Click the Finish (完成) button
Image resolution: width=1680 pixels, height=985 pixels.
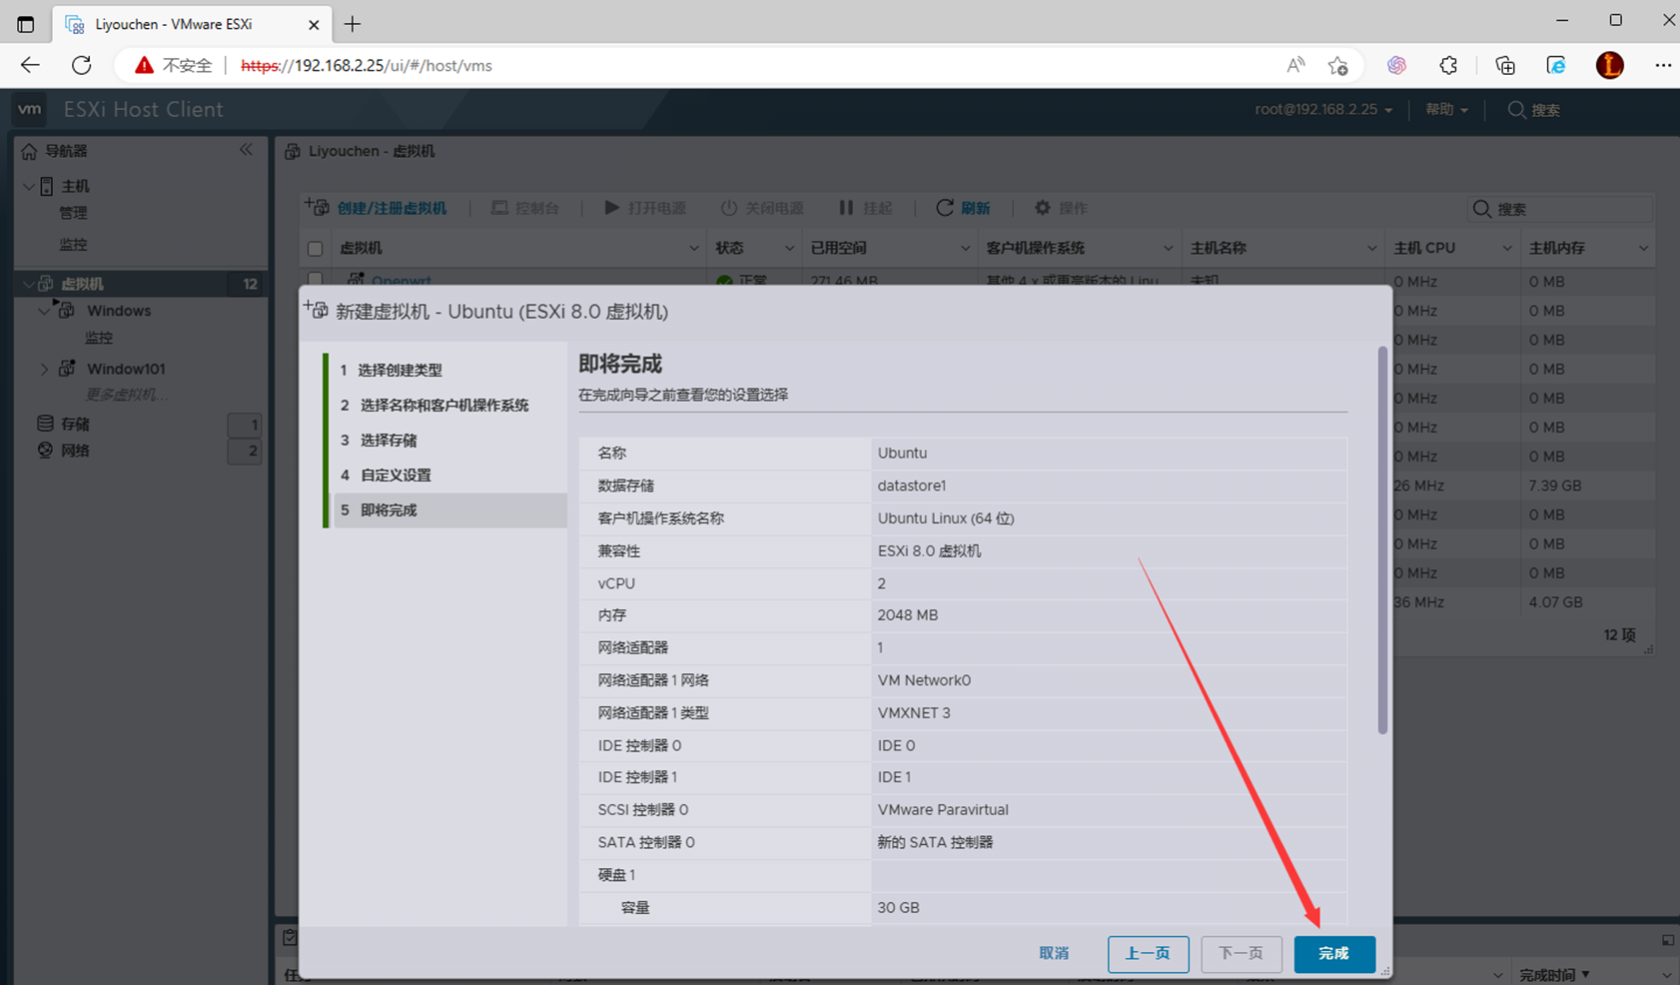click(1334, 954)
